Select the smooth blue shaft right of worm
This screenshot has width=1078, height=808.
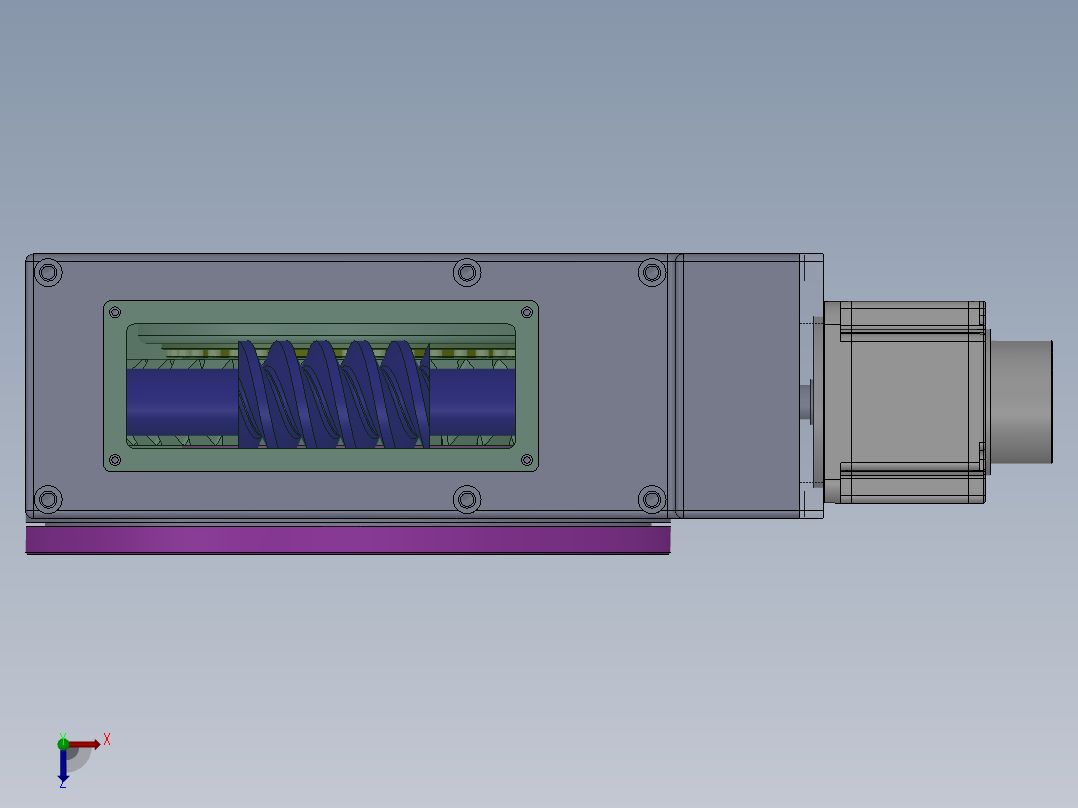tap(472, 402)
